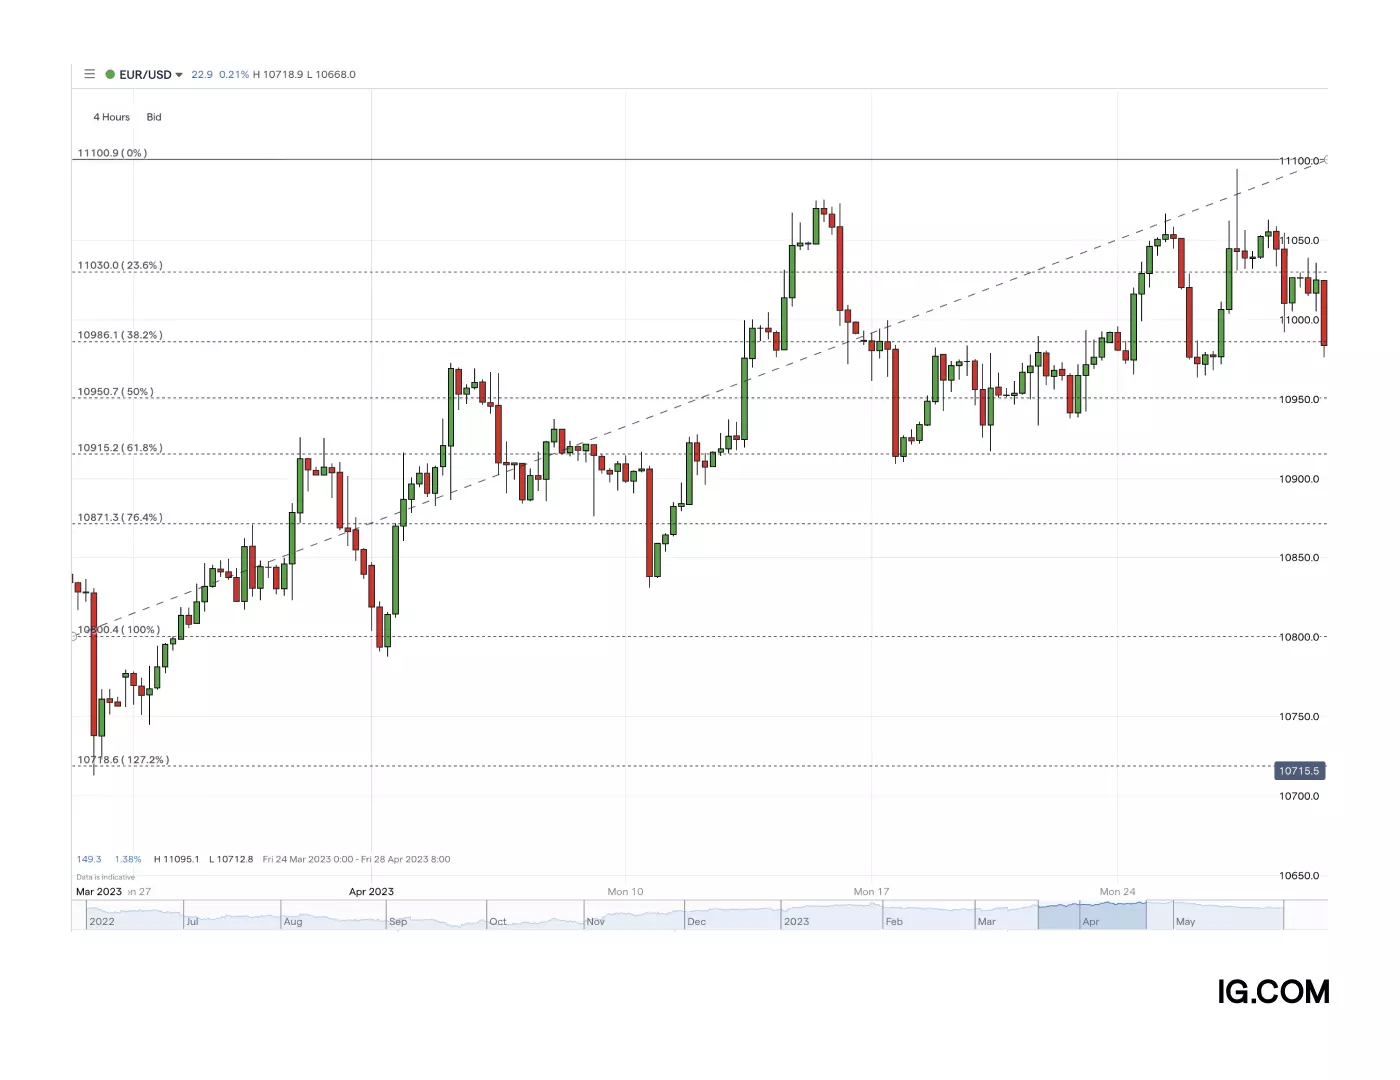Click the highlighted Apr range in the navigator

point(1091,916)
